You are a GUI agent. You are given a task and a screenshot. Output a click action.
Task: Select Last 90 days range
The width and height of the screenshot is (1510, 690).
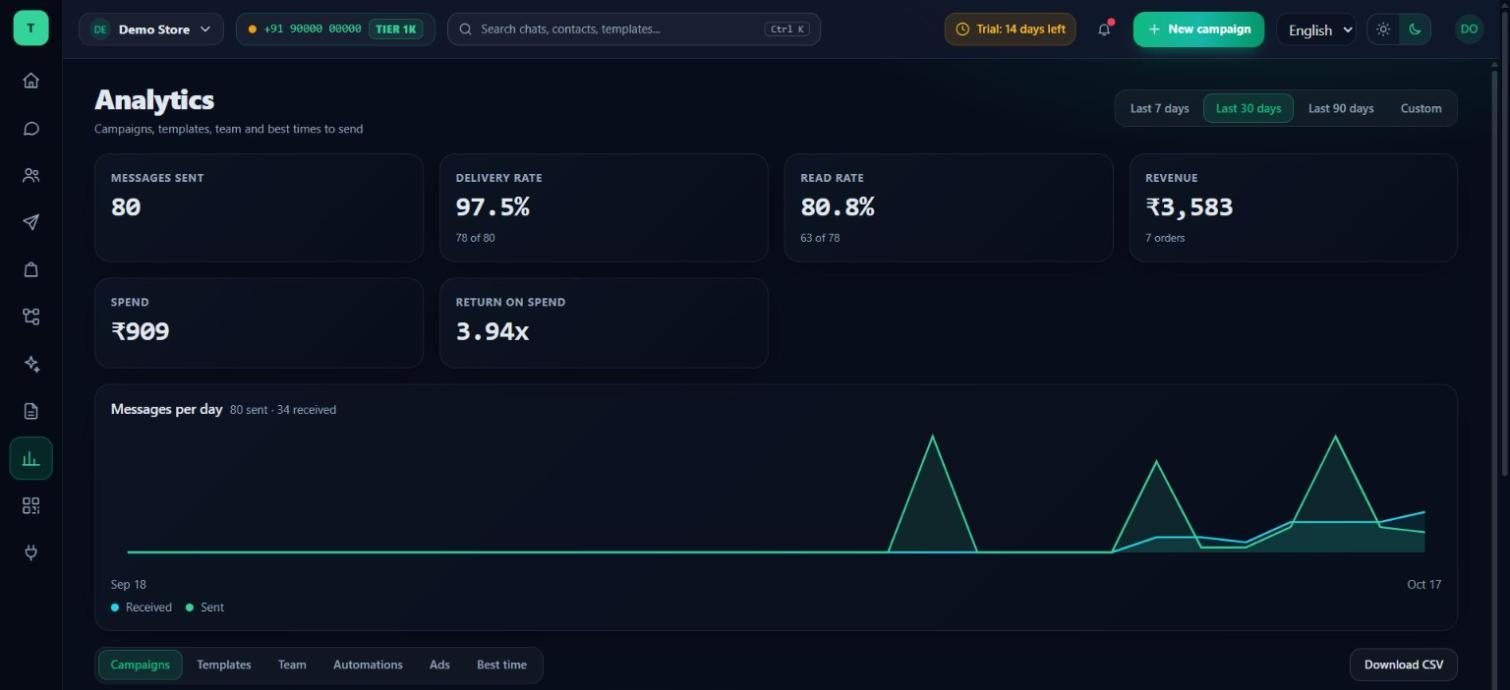(x=1341, y=108)
